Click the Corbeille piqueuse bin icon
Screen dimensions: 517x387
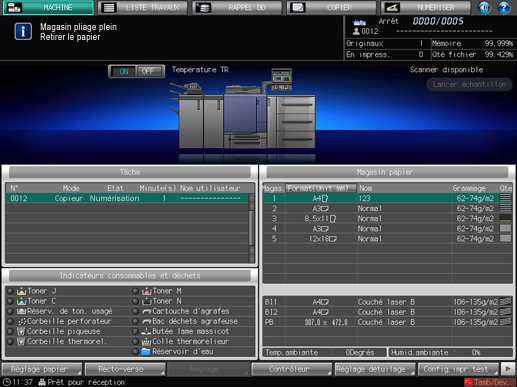coord(21,331)
